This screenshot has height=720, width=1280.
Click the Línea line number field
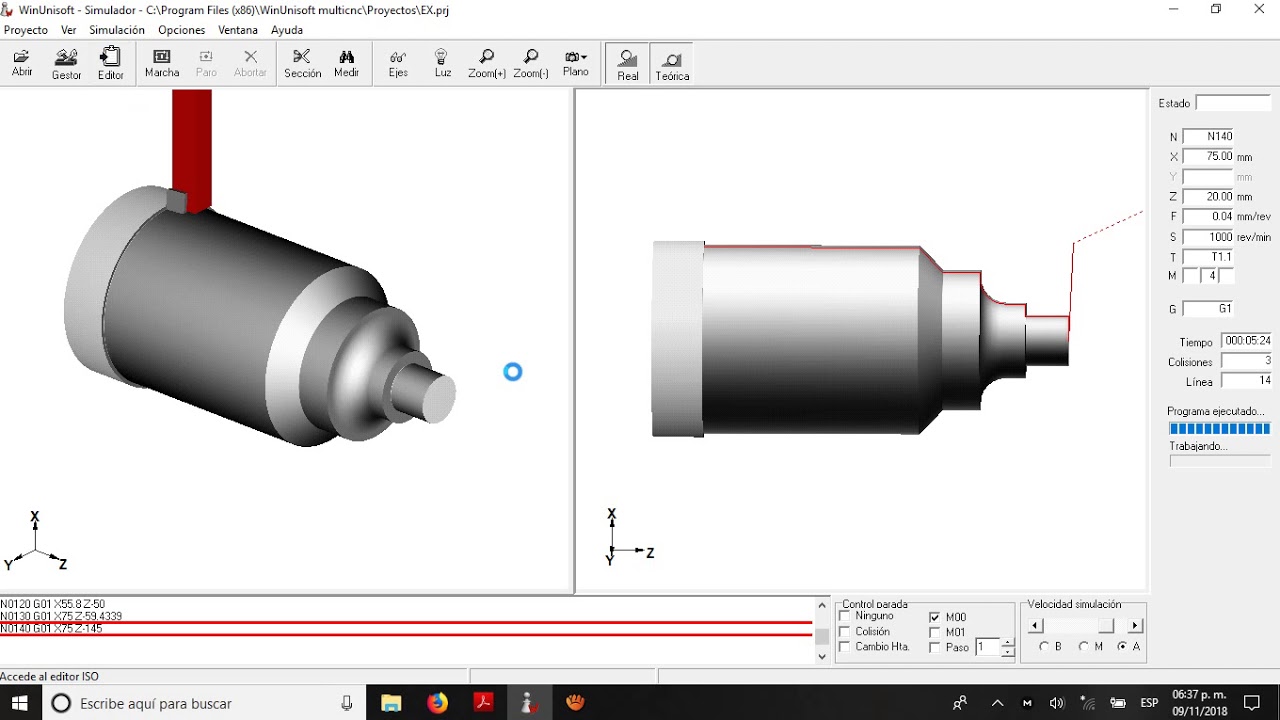click(1247, 381)
